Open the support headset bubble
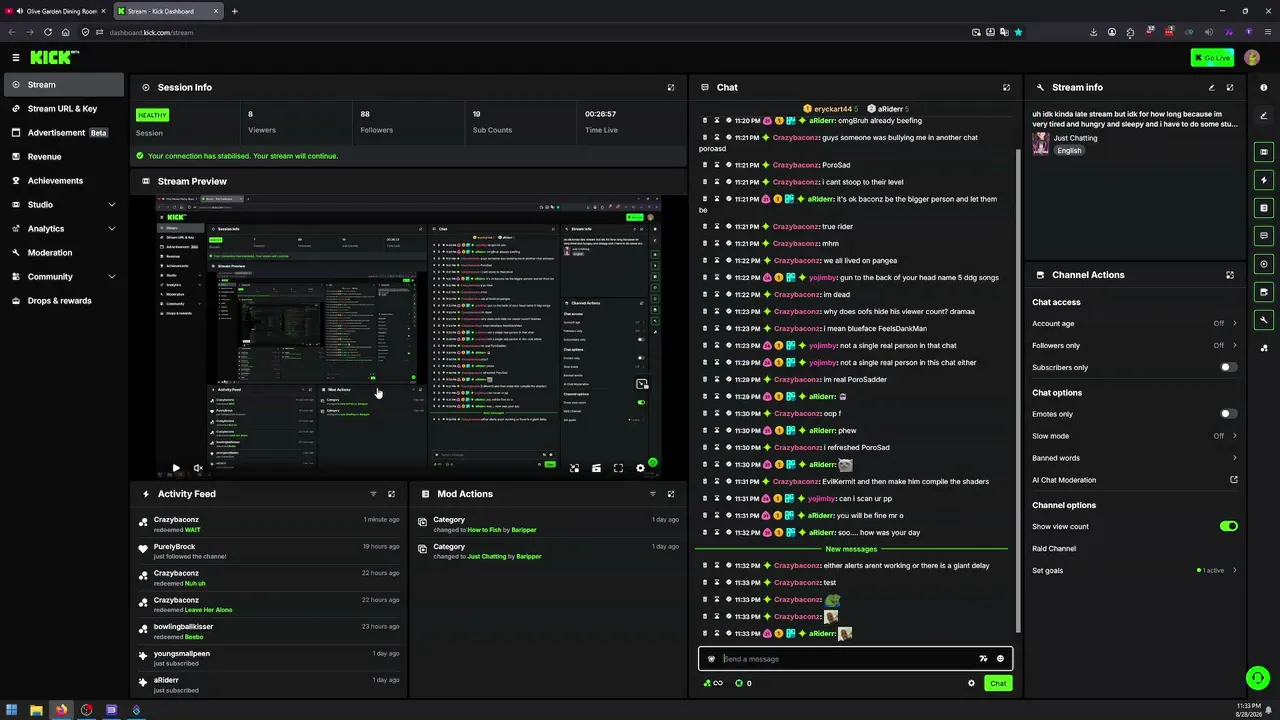The width and height of the screenshot is (1280, 720). tap(1257, 678)
